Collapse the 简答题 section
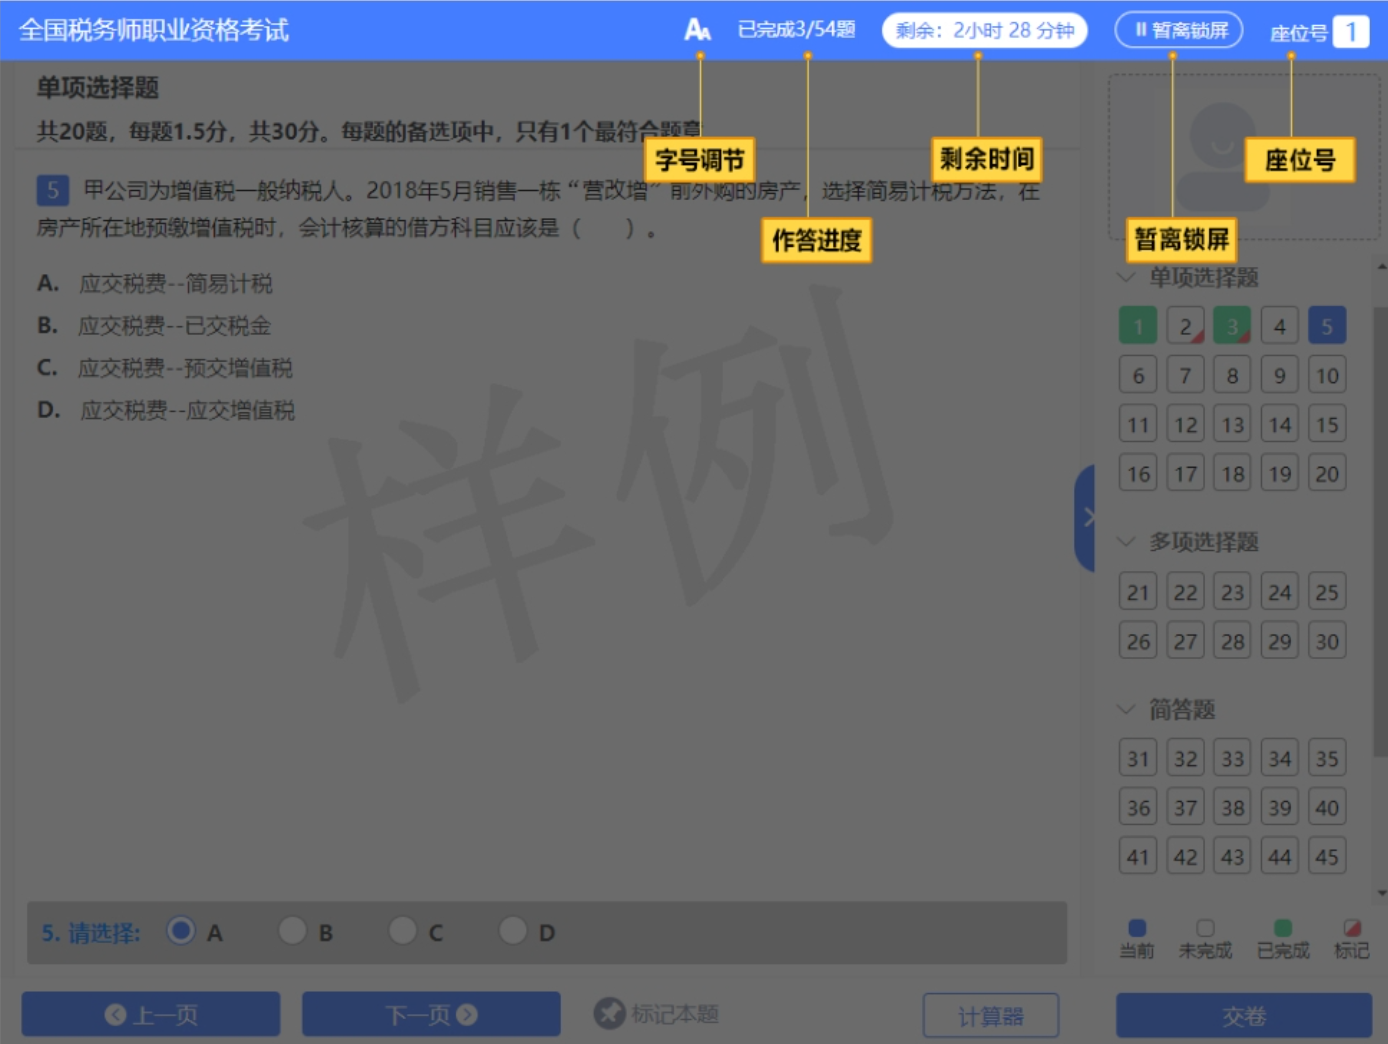 pos(1127,709)
